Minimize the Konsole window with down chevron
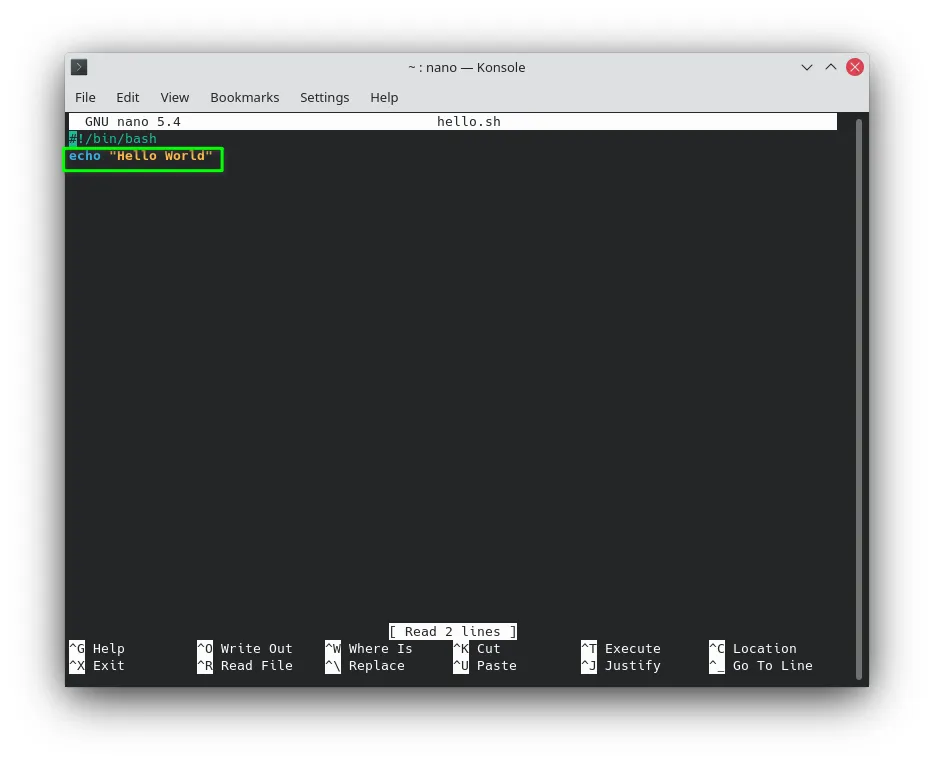 pyautogui.click(x=807, y=67)
